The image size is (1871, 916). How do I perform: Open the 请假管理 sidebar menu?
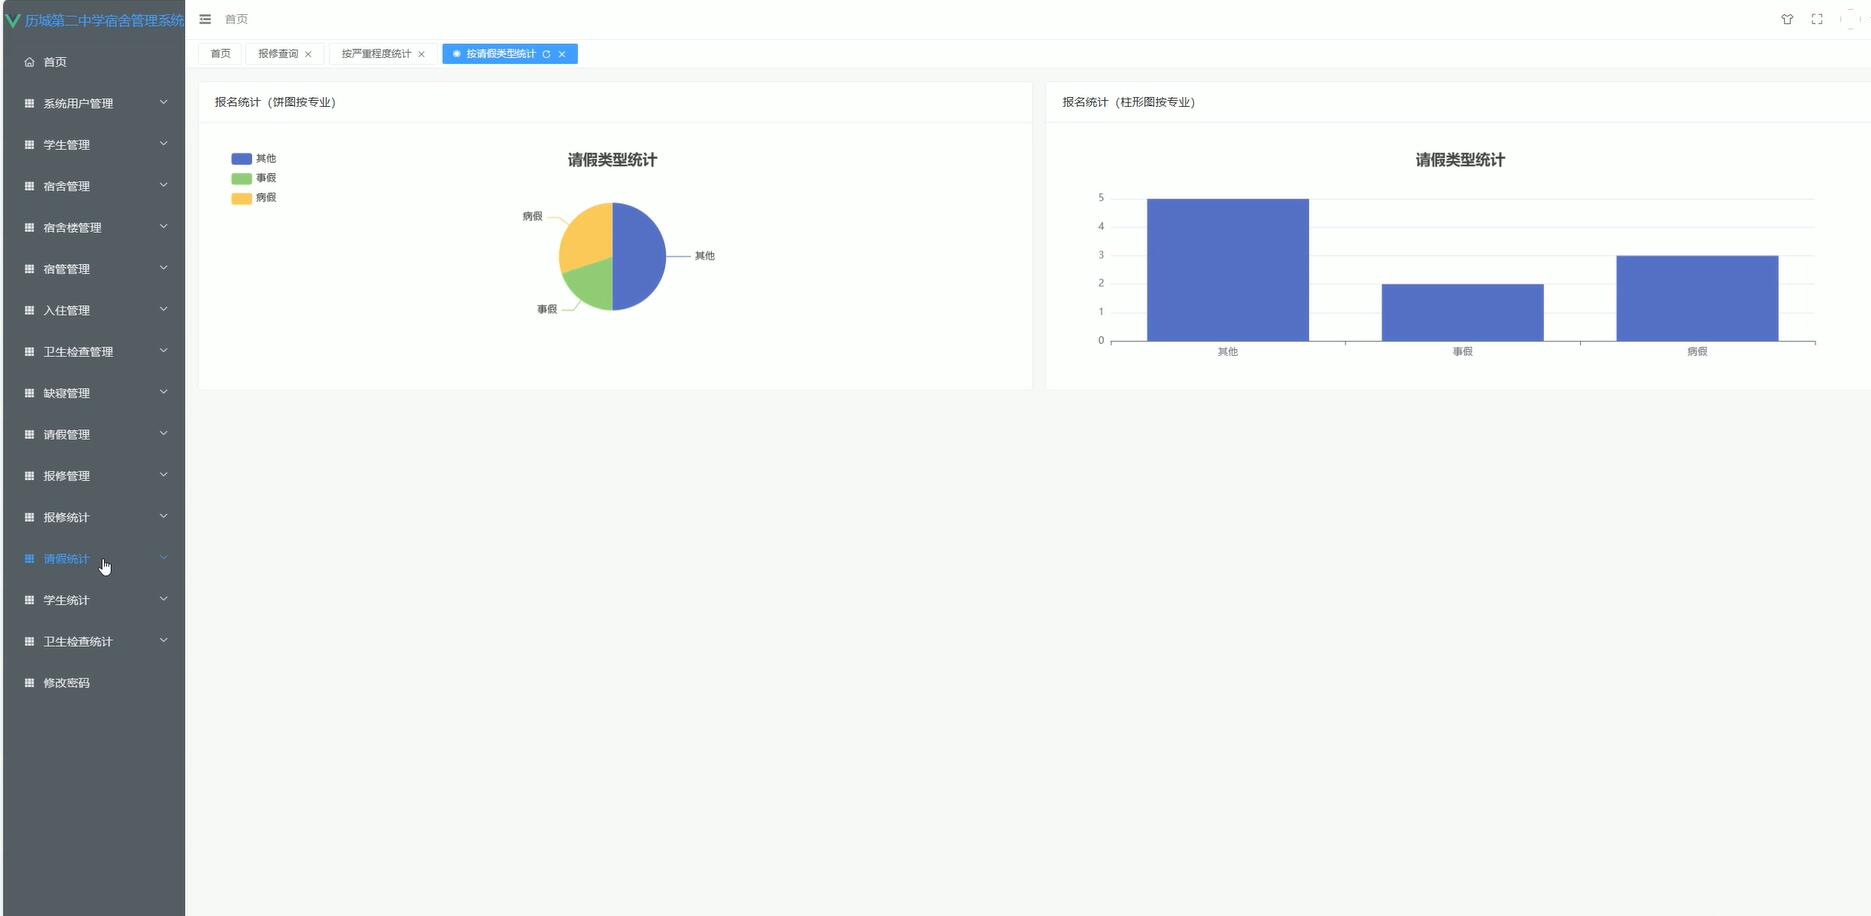click(x=95, y=434)
